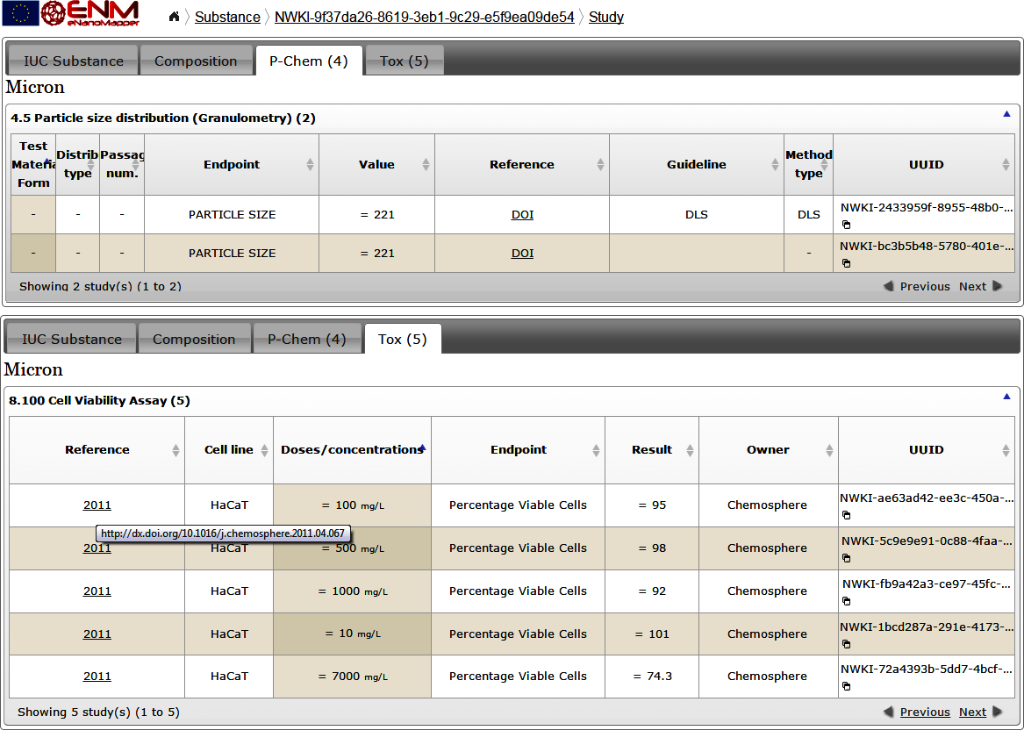1024x731 pixels.
Task: Sort particle size table by Value column
Action: coord(377,165)
